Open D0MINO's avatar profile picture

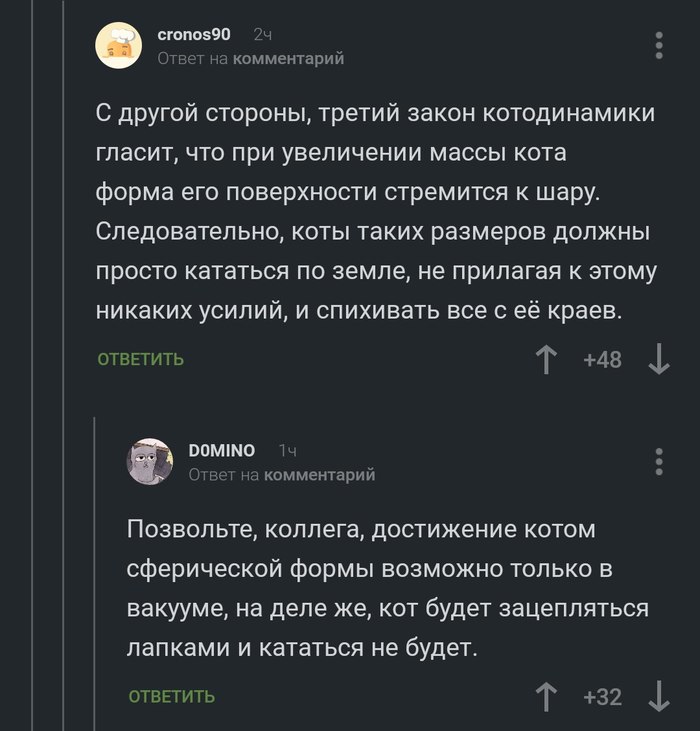(x=149, y=461)
